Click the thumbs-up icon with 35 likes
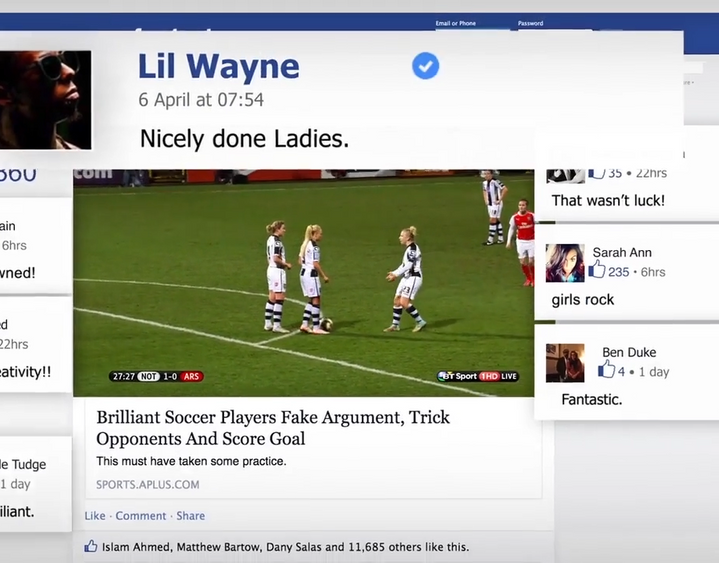Viewport: 719px width, 563px height. pyautogui.click(x=597, y=173)
